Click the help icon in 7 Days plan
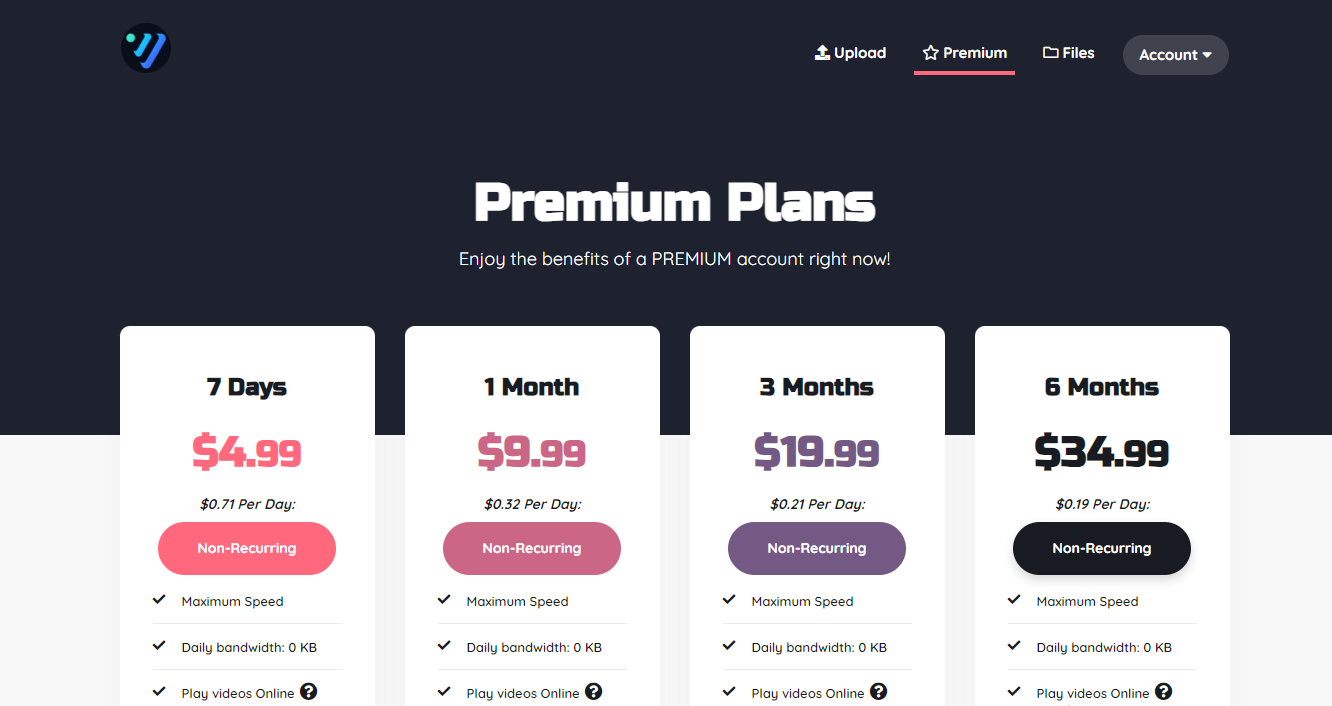The image size is (1332, 706). click(309, 691)
